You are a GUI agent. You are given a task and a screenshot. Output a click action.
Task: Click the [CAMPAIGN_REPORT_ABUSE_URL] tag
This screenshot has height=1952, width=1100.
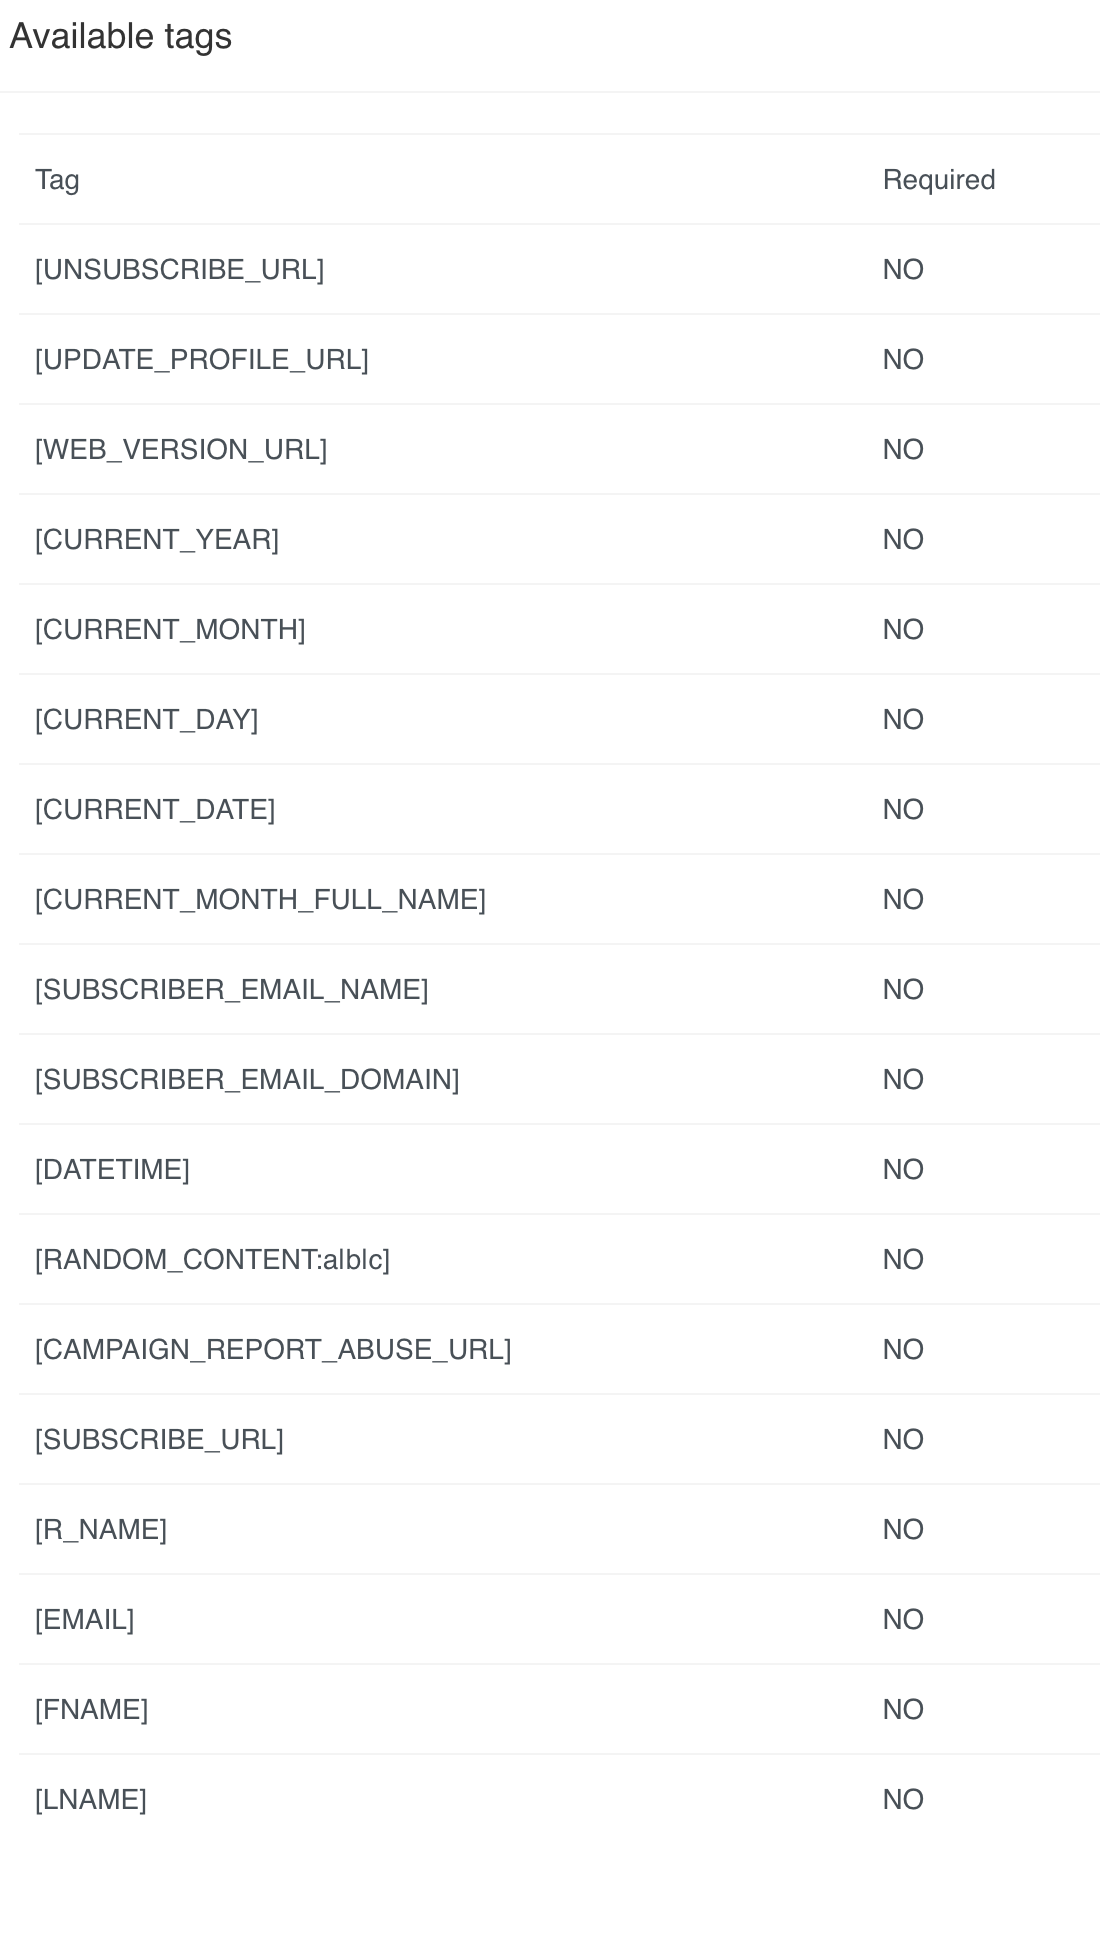pos(273,1350)
